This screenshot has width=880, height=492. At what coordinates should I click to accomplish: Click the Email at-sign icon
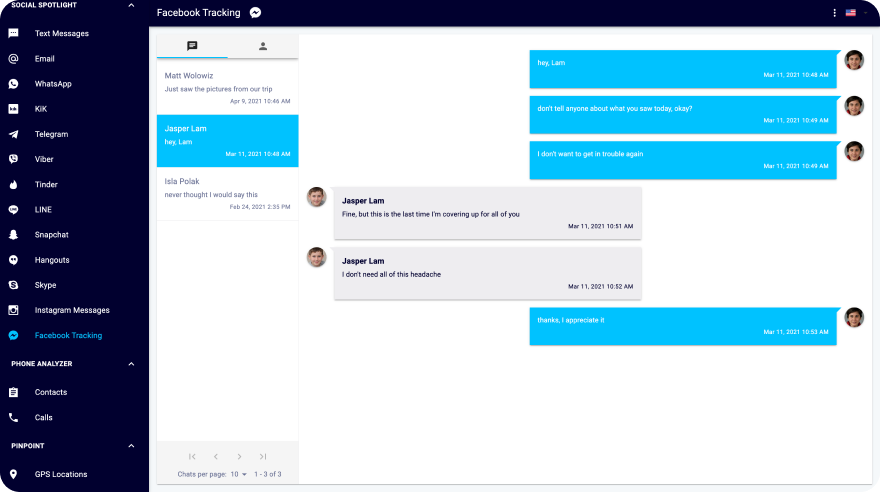coord(13,58)
